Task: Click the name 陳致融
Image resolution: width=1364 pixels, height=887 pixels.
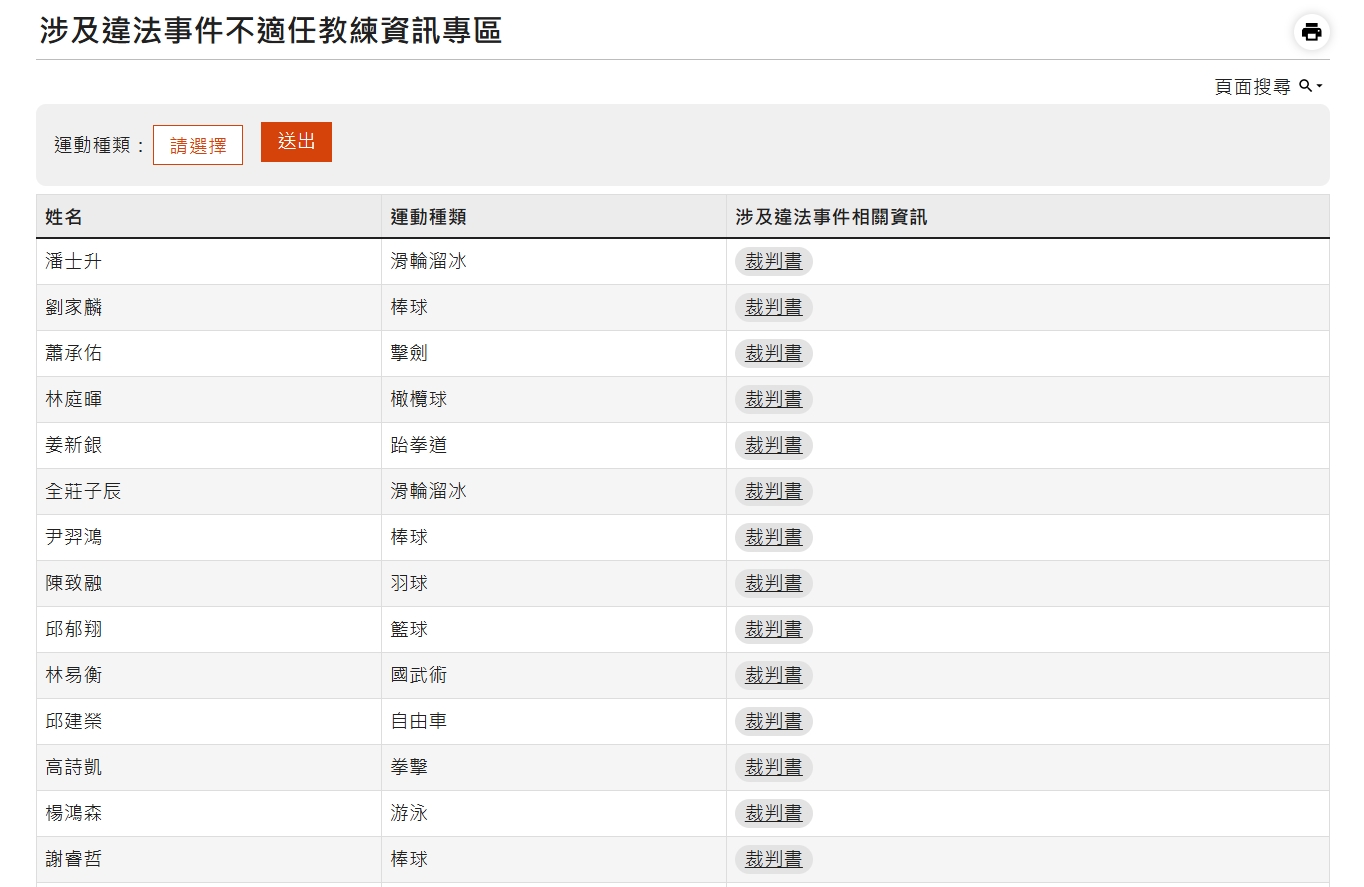Action: (74, 584)
